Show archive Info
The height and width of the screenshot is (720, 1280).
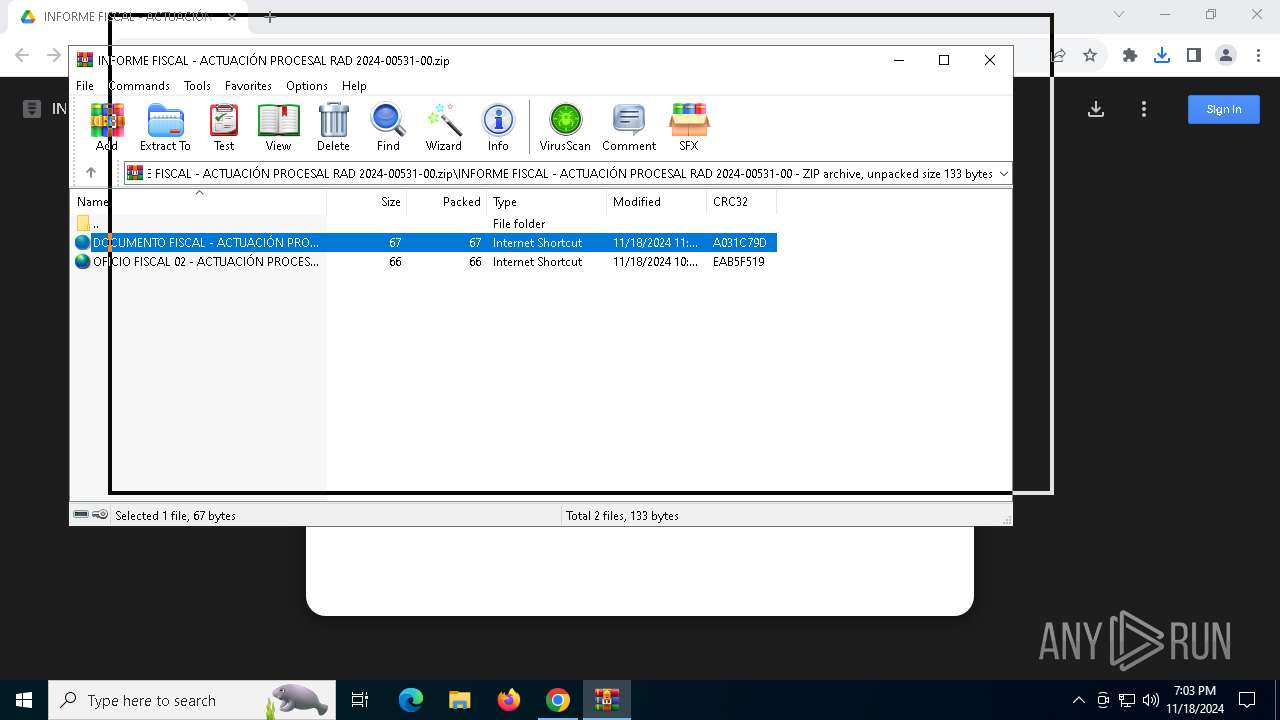pyautogui.click(x=498, y=127)
